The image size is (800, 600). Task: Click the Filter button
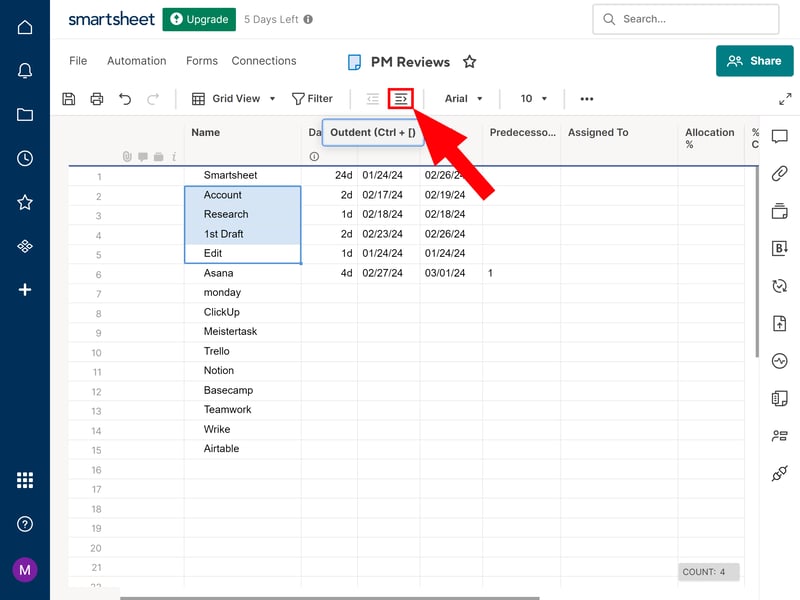point(312,98)
